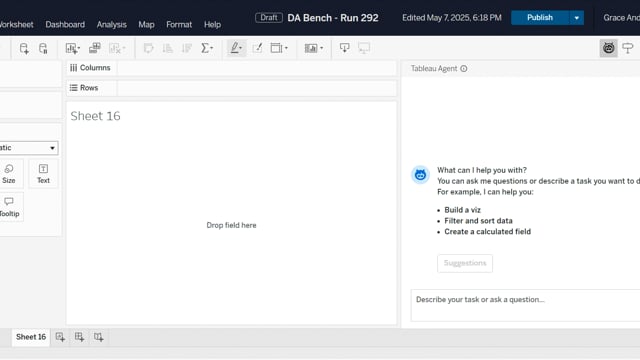This screenshot has height=360, width=640.
Task: Click the Draft badge
Action: click(269, 18)
